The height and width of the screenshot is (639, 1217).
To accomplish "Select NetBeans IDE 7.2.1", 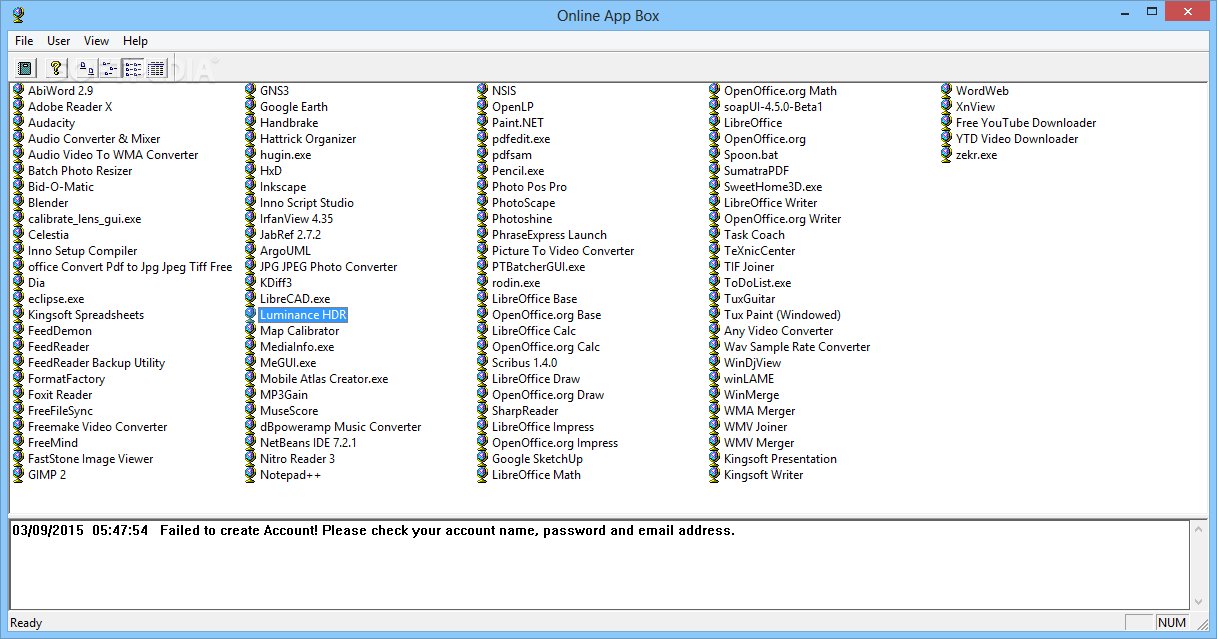I will click(308, 443).
